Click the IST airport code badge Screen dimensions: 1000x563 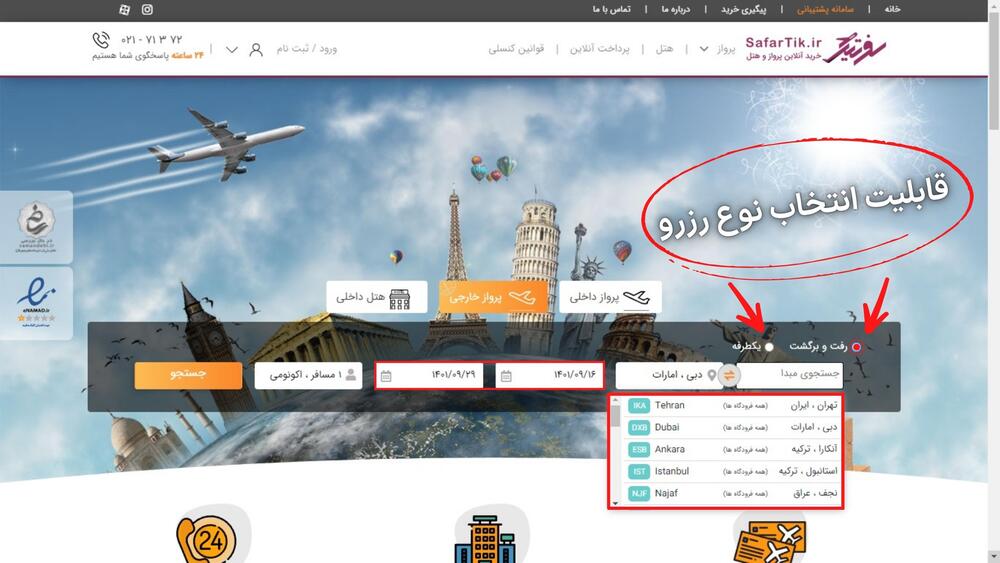tap(638, 471)
